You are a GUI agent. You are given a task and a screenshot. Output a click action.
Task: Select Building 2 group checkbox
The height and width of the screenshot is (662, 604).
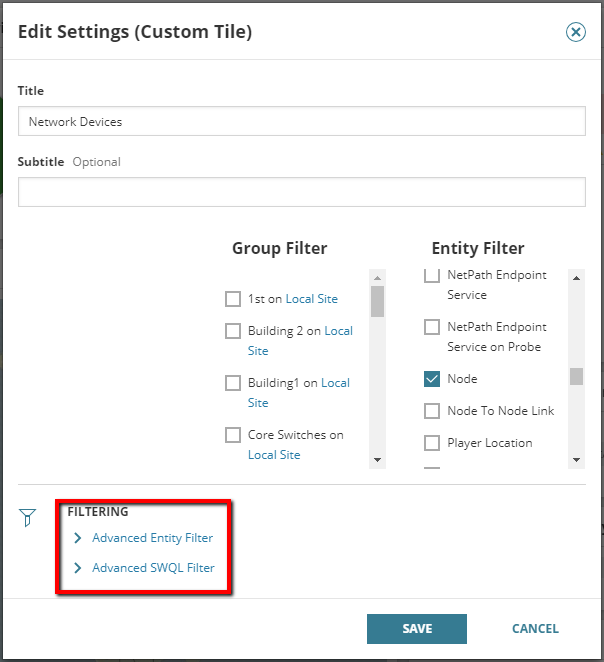(x=233, y=331)
